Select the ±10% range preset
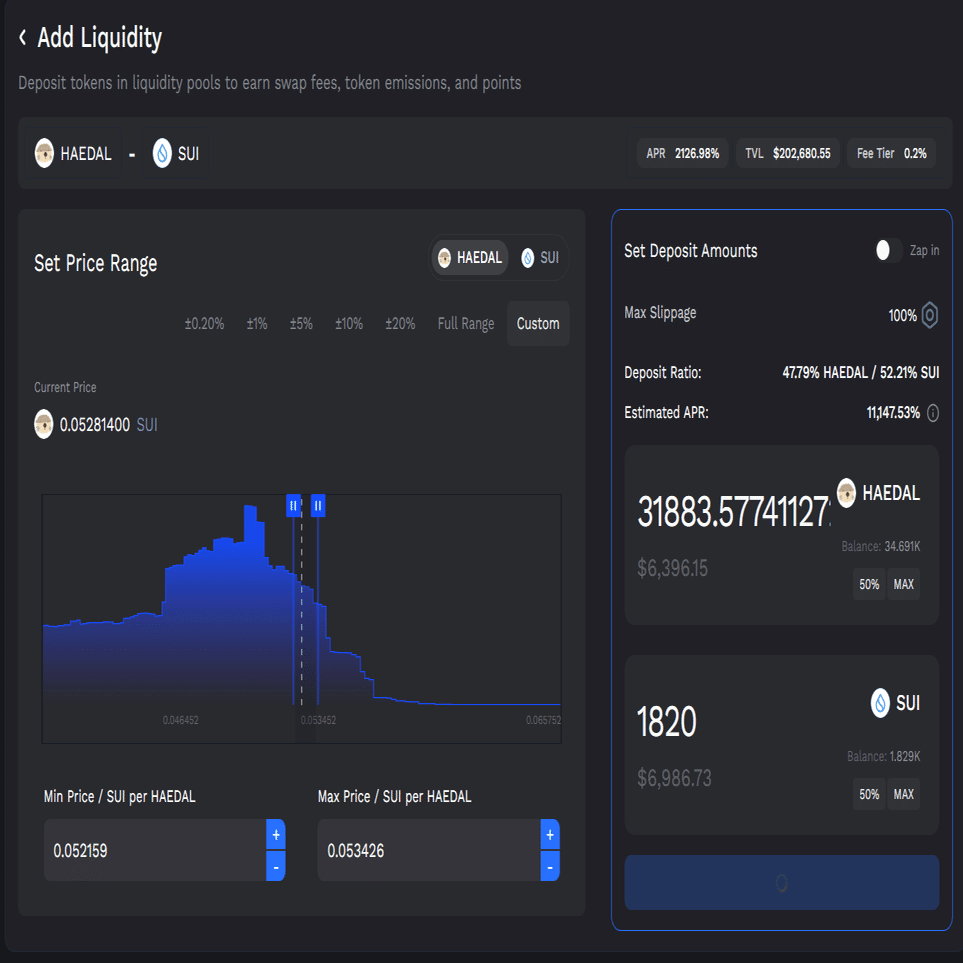963x963 pixels. [349, 324]
